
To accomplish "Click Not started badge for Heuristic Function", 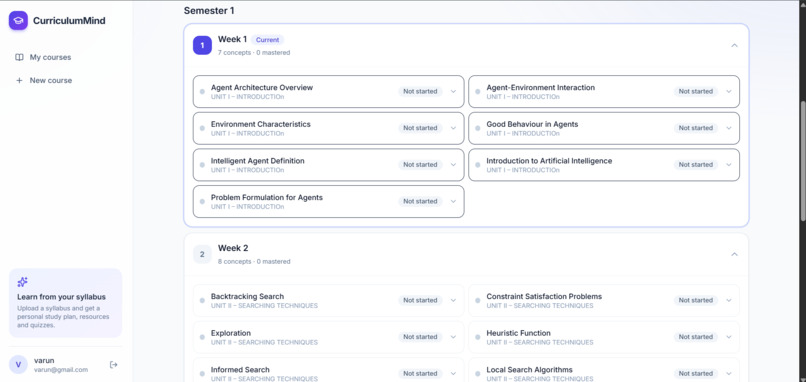I will click(x=695, y=337).
